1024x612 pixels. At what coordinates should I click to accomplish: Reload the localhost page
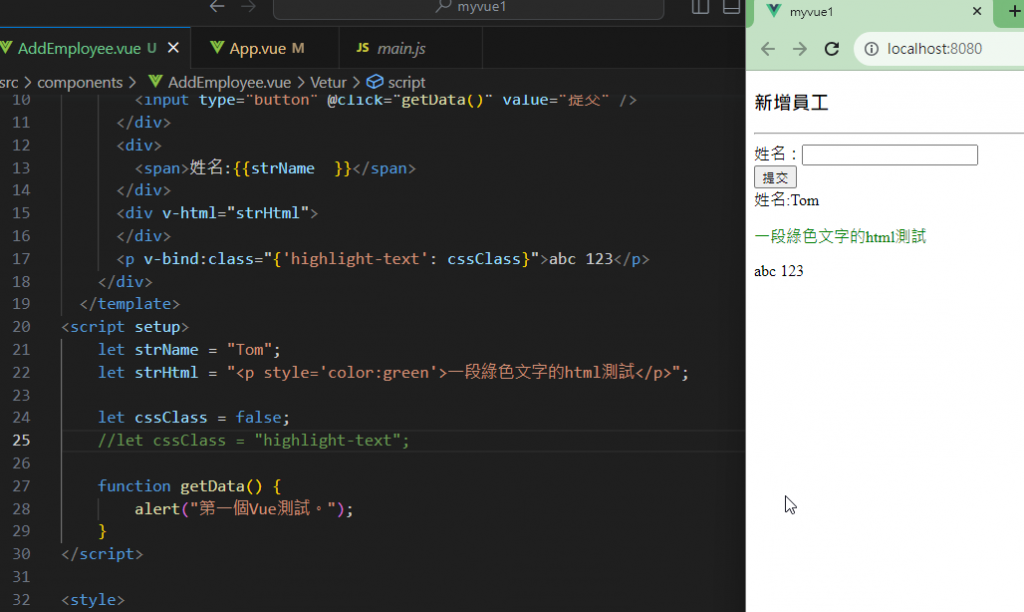click(x=831, y=49)
